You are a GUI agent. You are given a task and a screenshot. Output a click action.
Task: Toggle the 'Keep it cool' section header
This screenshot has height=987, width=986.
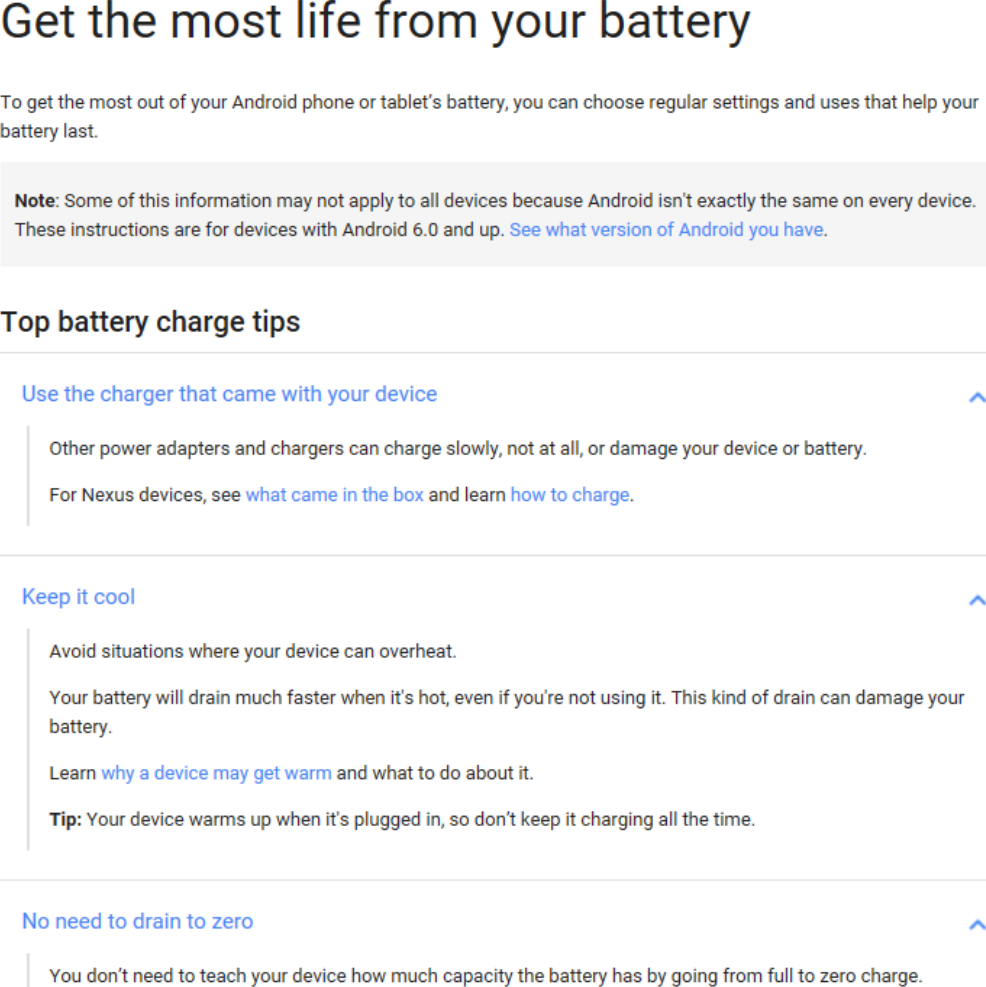pos(78,597)
